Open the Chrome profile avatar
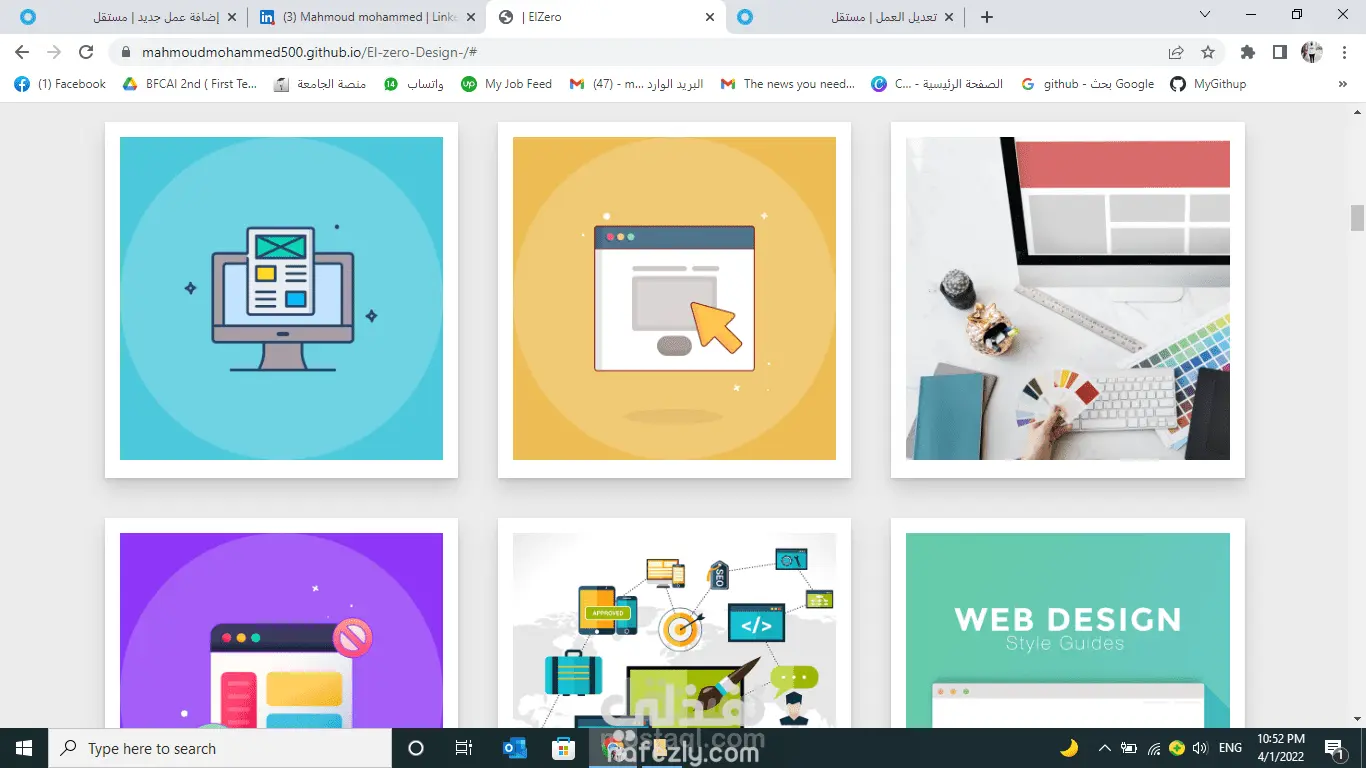This screenshot has width=1366, height=768. (x=1312, y=52)
